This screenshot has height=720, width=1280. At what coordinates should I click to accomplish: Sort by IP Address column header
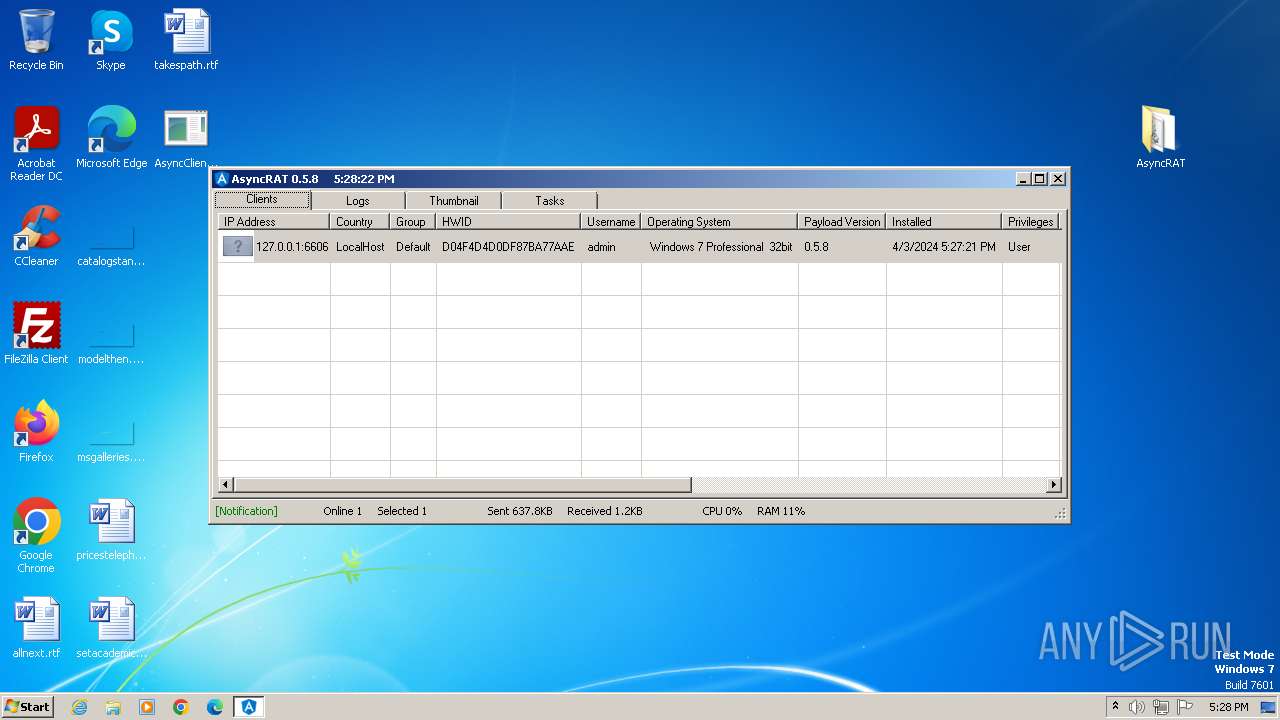click(x=274, y=222)
